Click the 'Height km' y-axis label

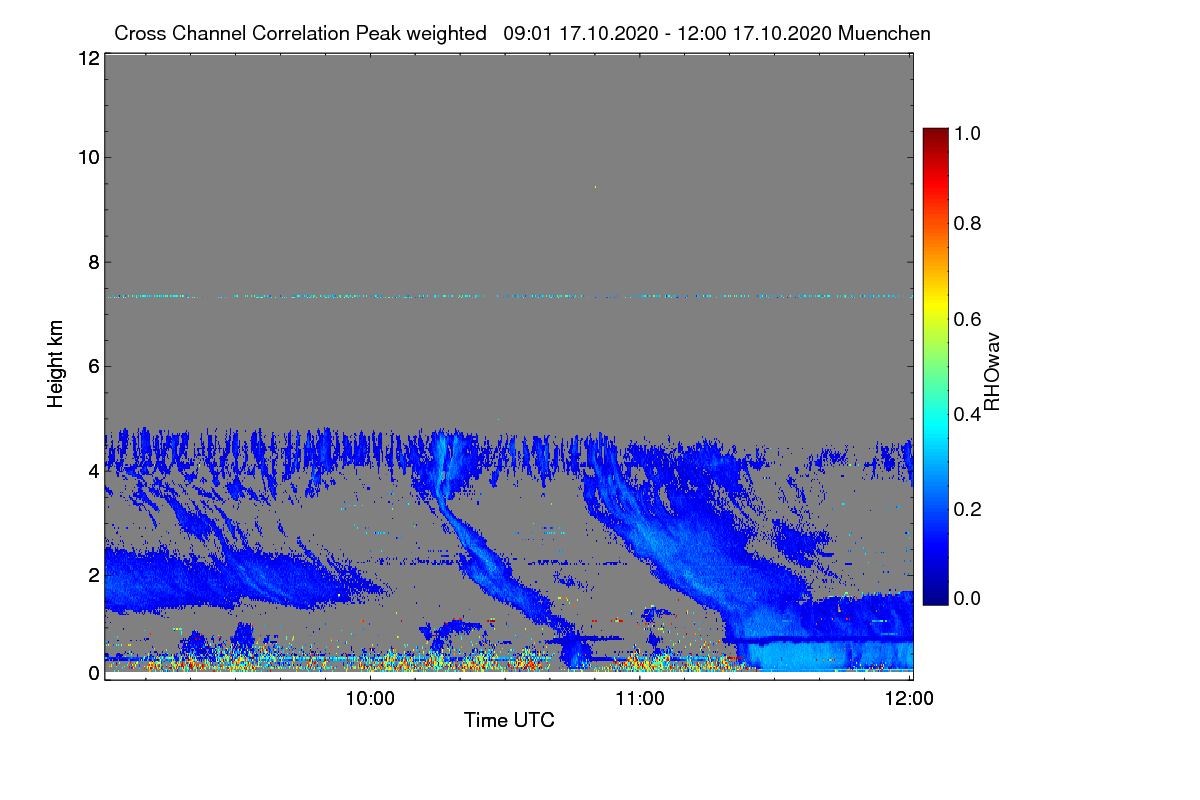[56, 364]
